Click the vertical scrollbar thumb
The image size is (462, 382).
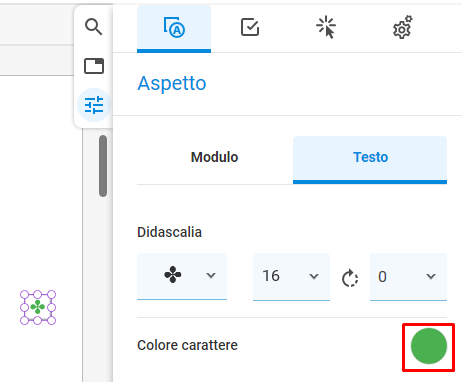(103, 166)
